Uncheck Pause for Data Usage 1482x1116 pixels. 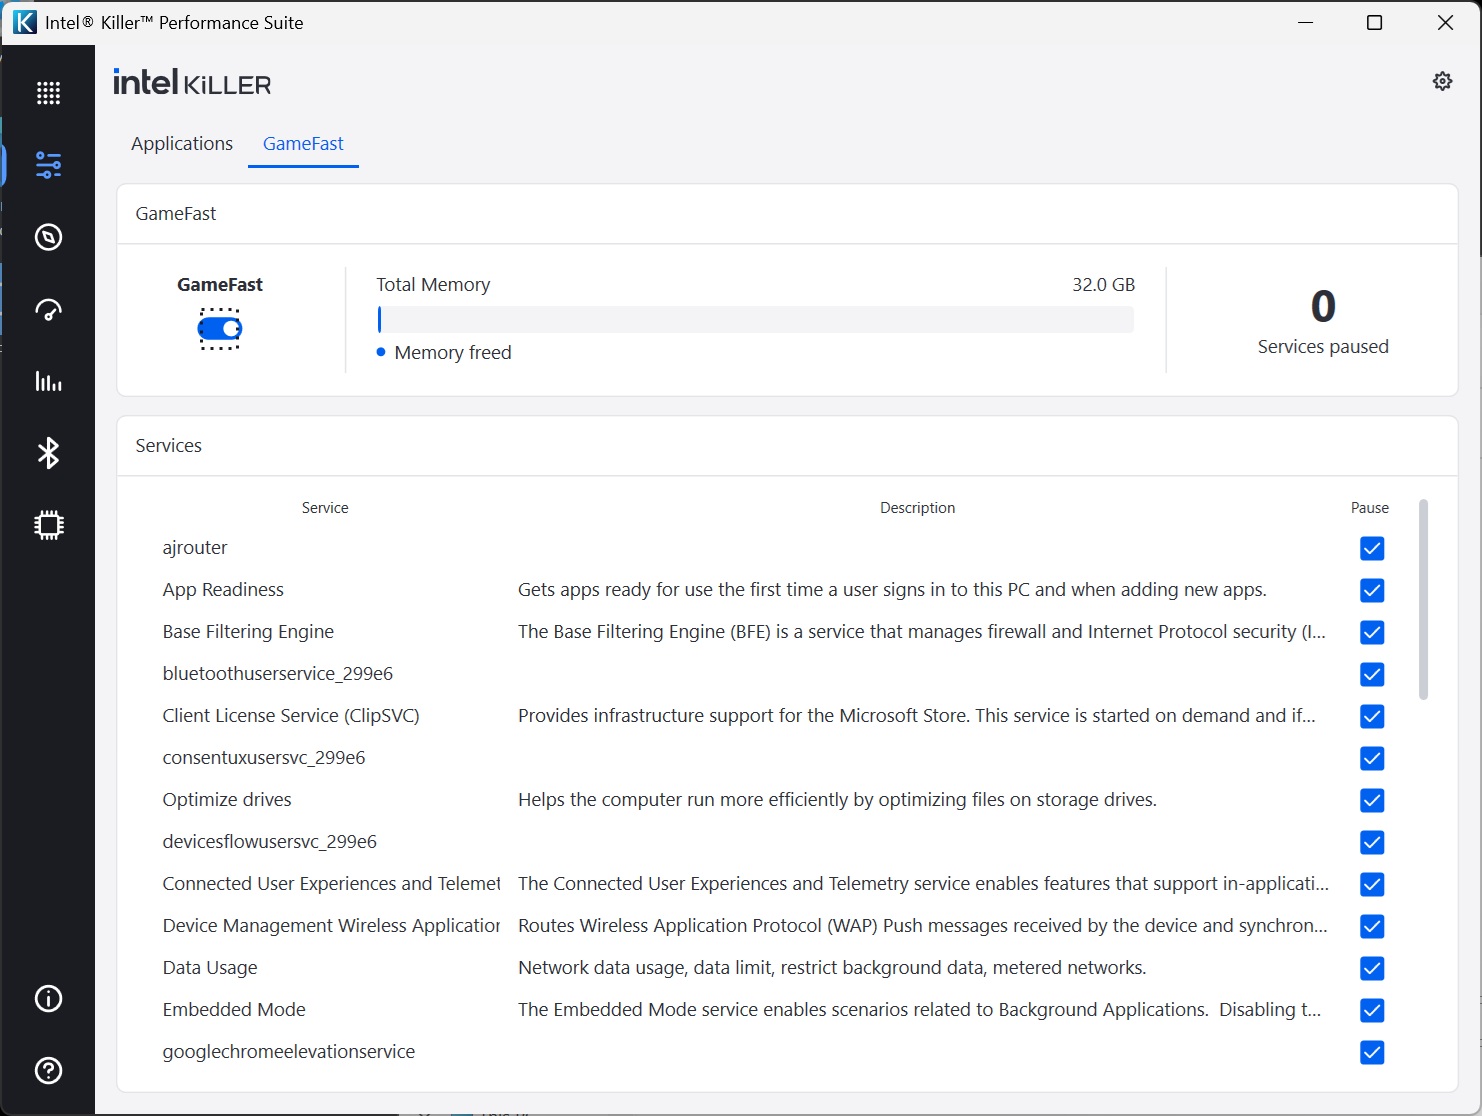tap(1372, 968)
